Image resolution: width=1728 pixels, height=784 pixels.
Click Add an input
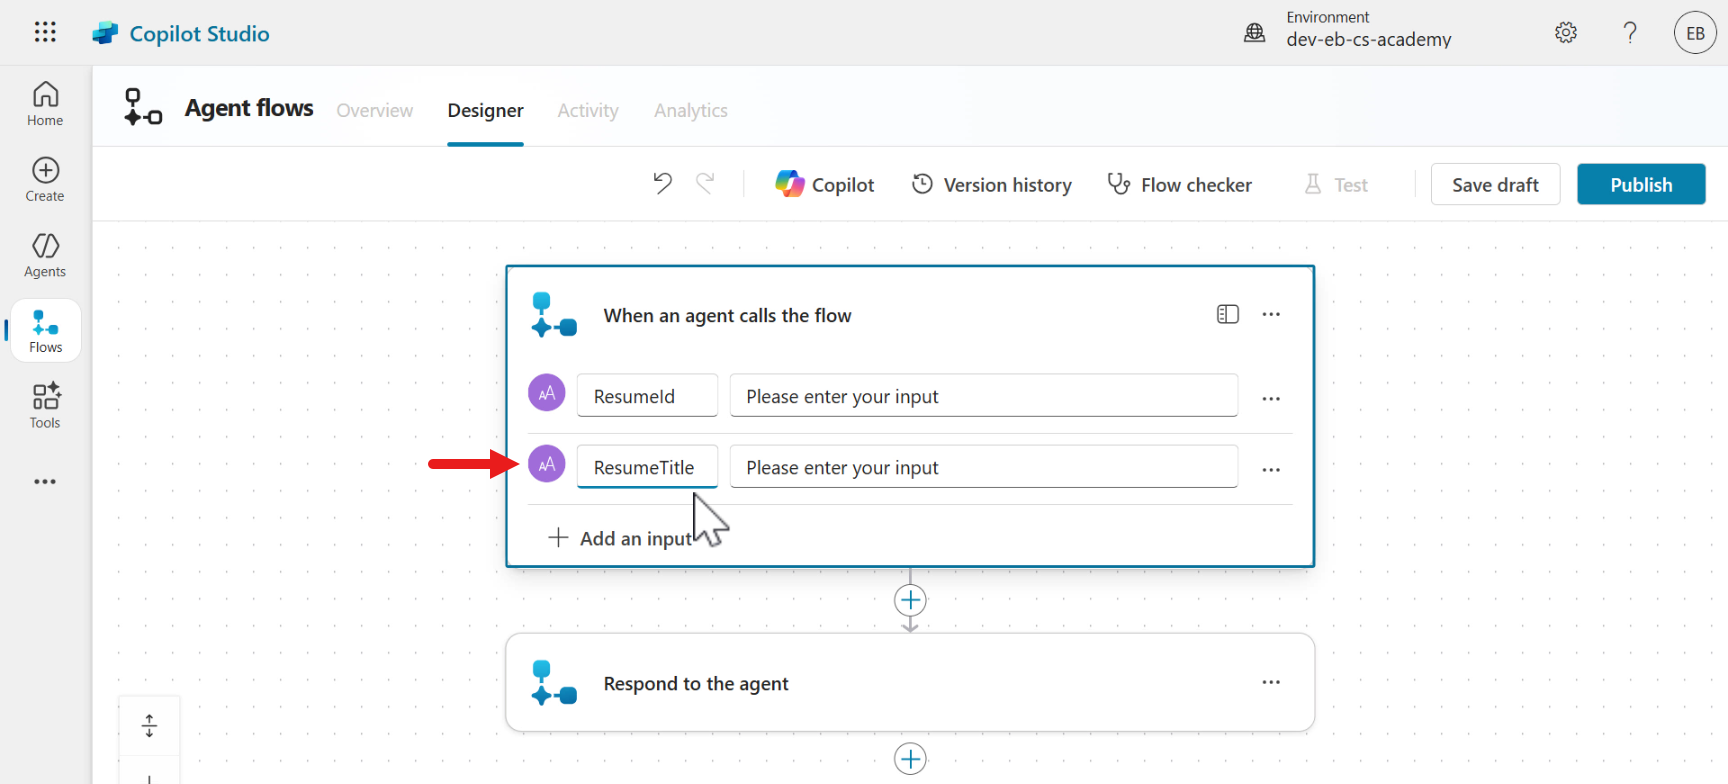click(x=620, y=538)
